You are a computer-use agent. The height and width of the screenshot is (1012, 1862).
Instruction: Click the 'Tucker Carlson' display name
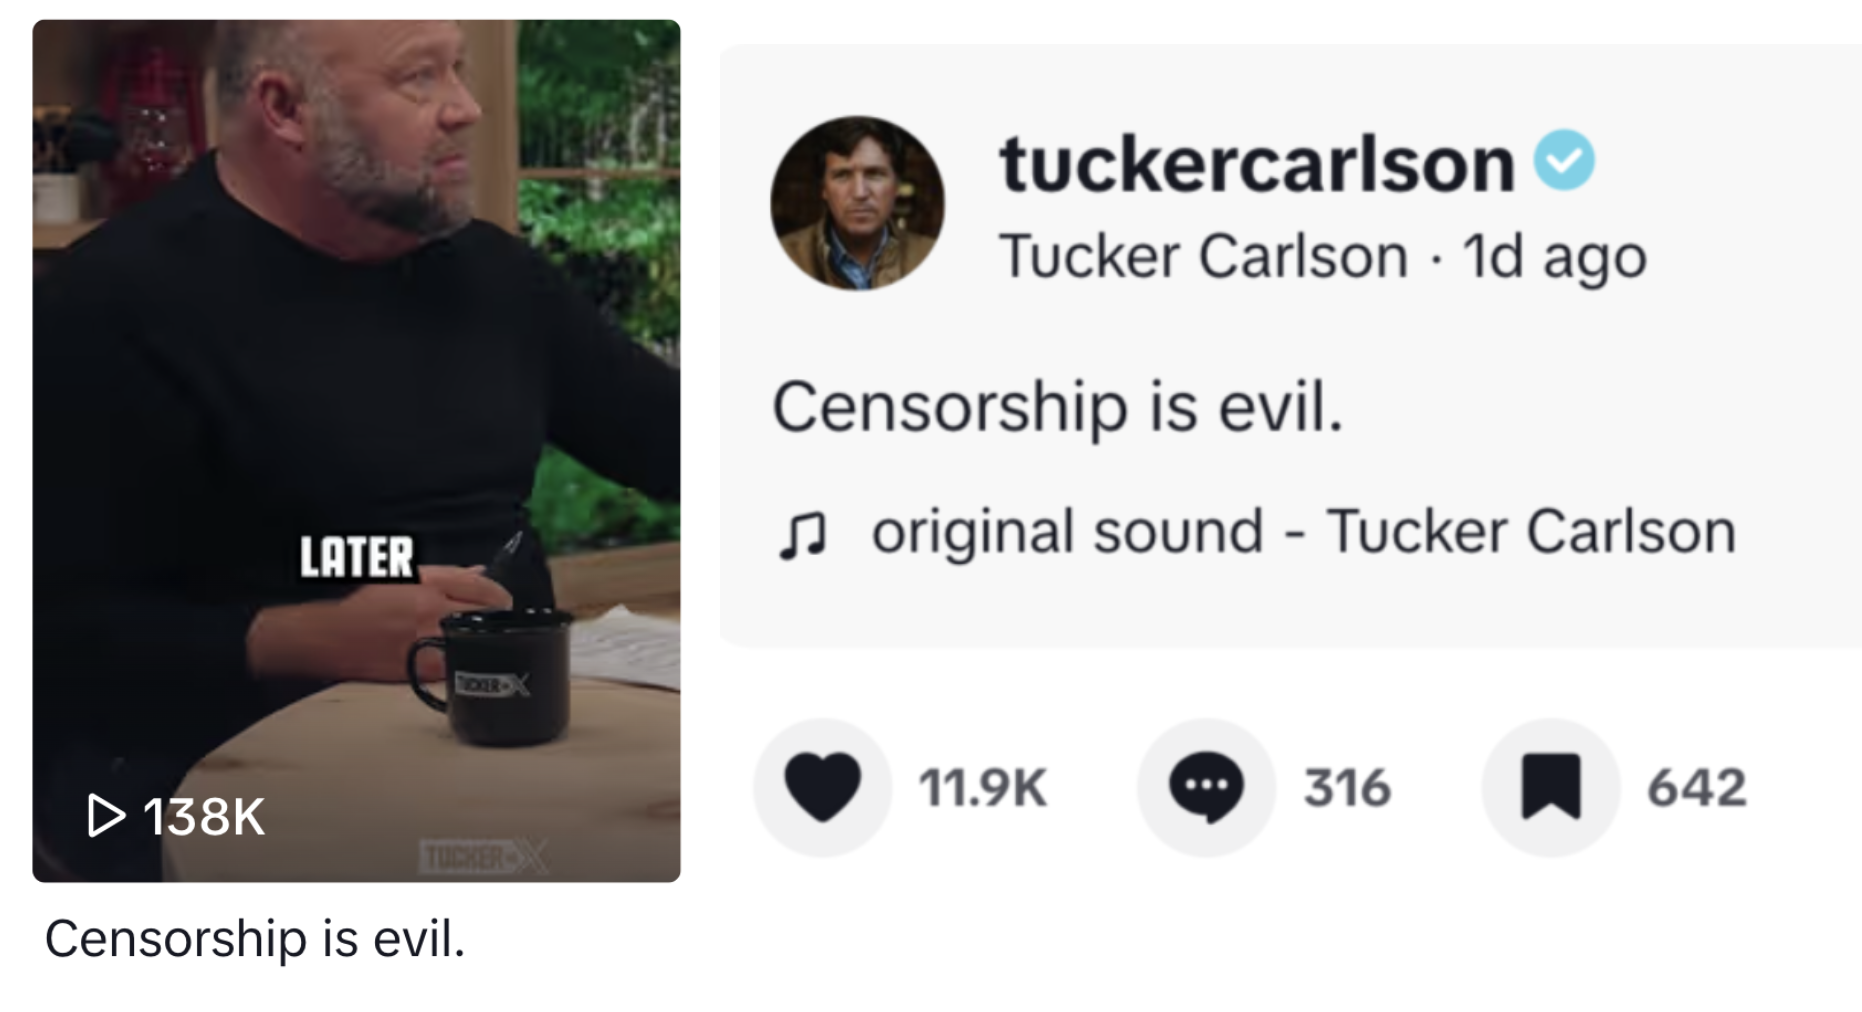click(1203, 257)
